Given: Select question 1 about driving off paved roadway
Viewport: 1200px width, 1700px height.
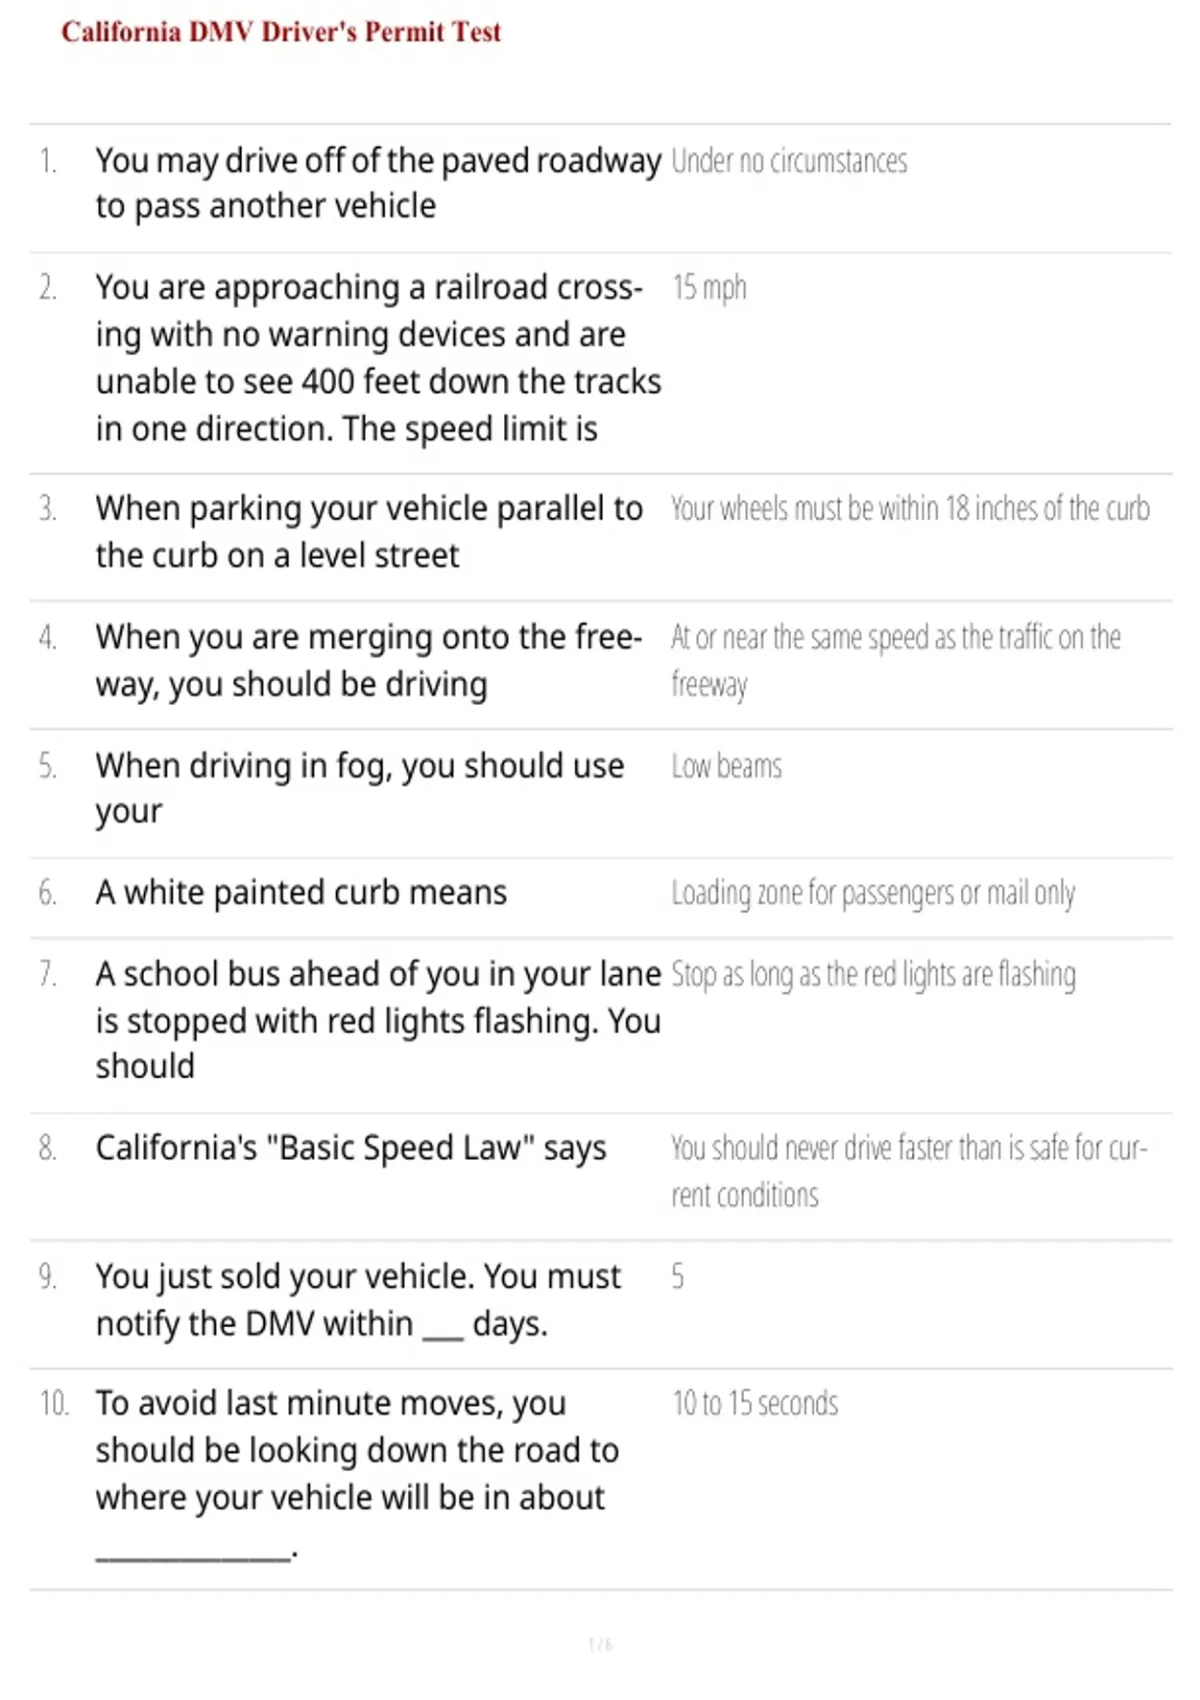Looking at the screenshot, I should coord(378,183).
